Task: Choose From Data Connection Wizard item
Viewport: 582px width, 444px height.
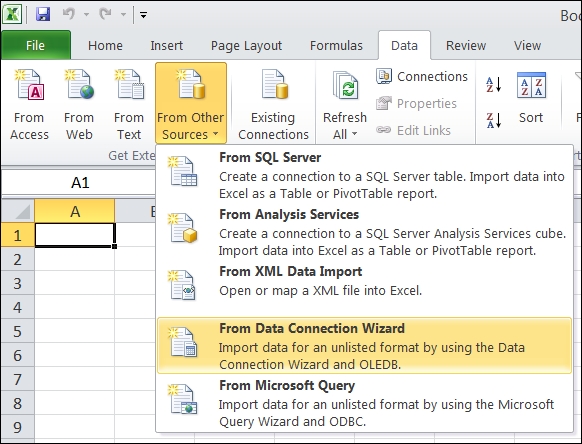Action: pyautogui.click(x=364, y=345)
